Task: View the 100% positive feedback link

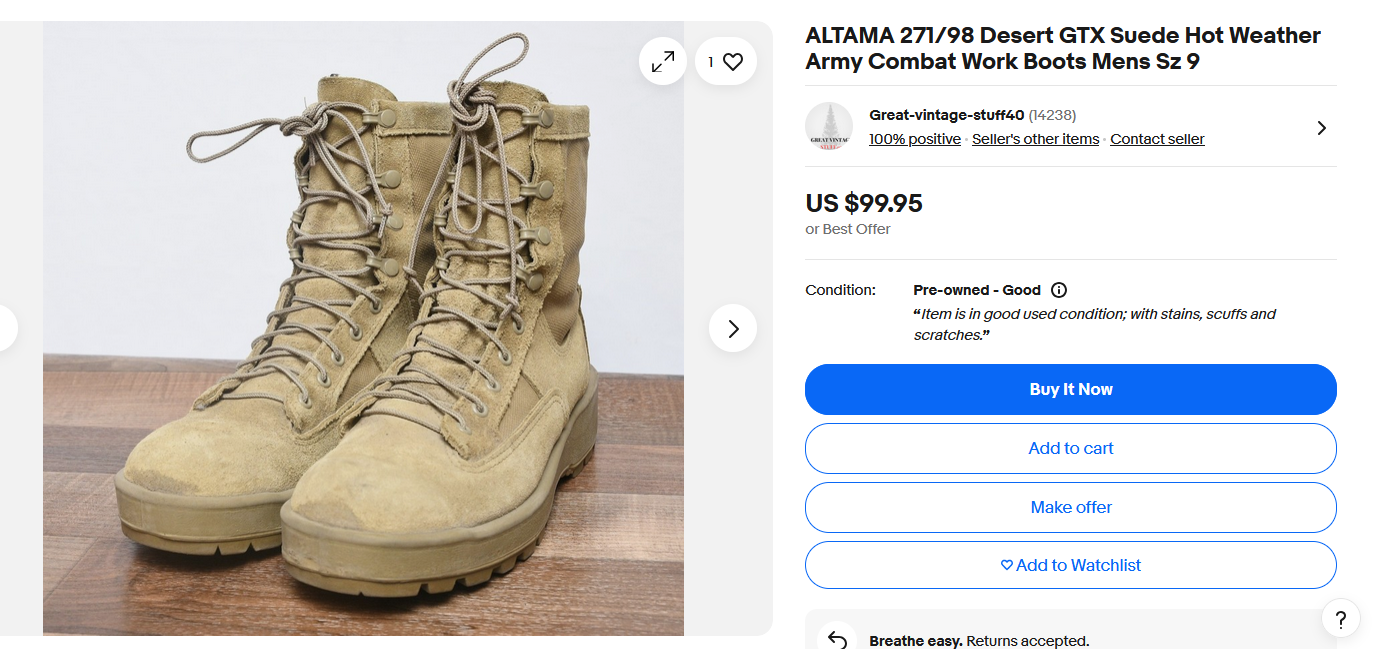Action: point(915,139)
